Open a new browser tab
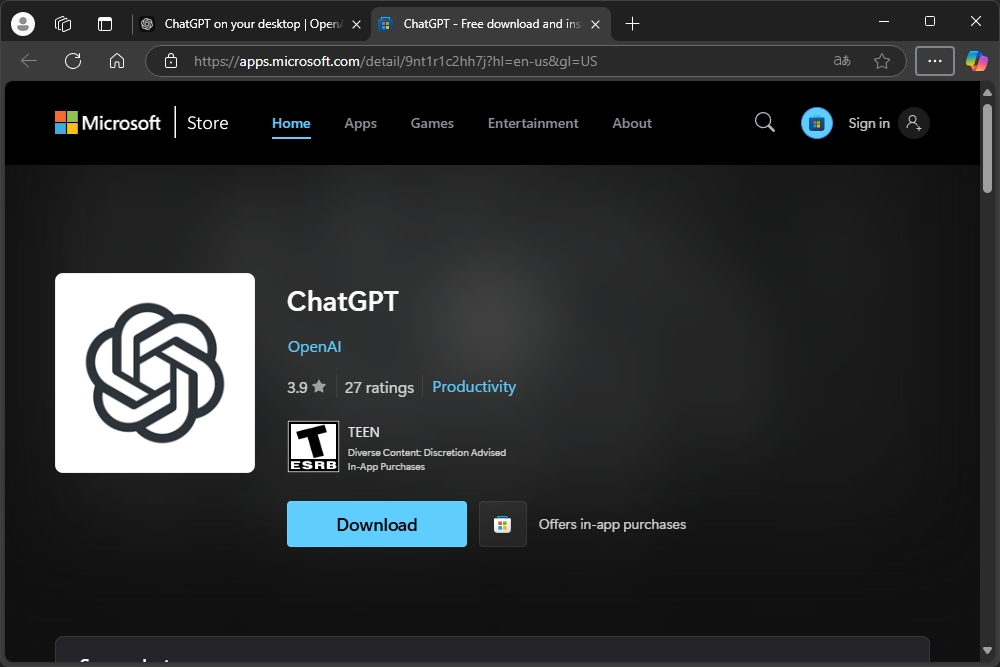 [x=632, y=24]
